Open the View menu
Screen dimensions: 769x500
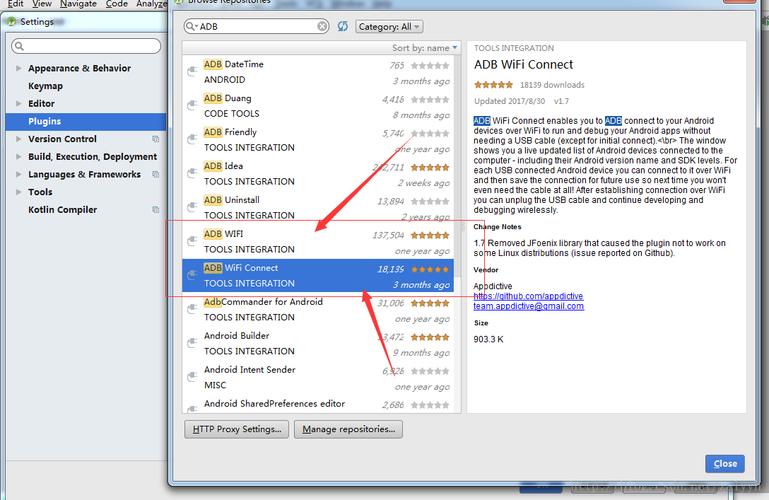42,4
